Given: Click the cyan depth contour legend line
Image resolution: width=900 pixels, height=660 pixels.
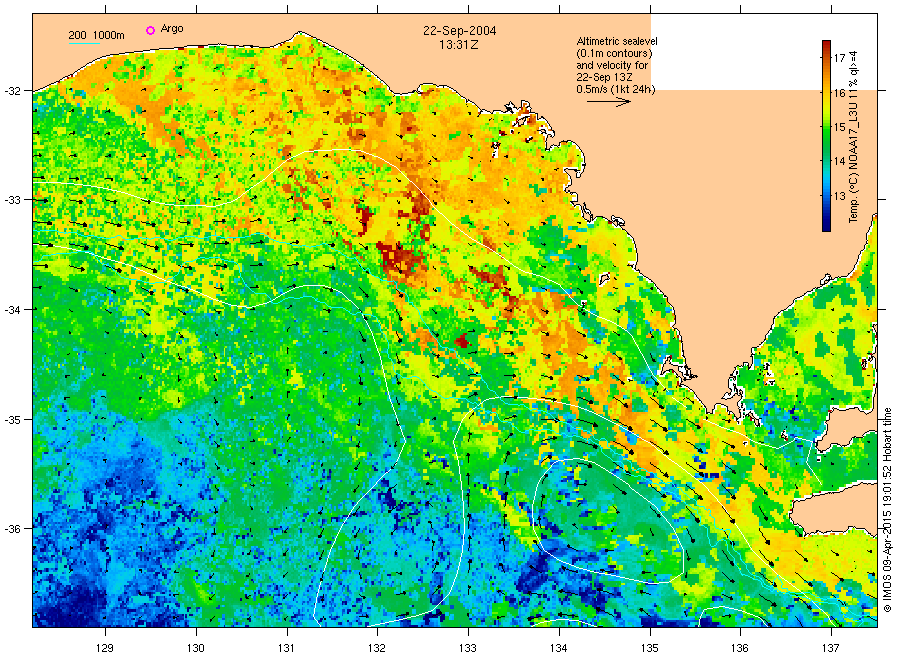Looking at the screenshot, I should pos(84,43).
